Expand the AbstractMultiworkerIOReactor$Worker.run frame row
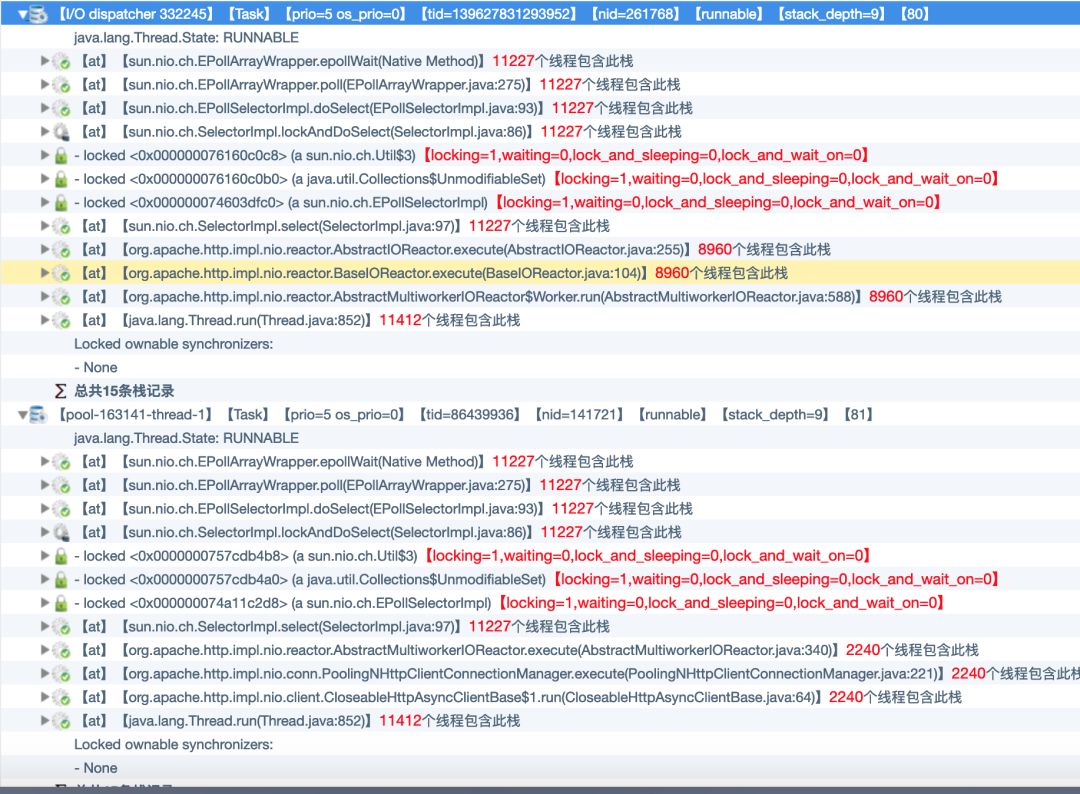The height and width of the screenshot is (794, 1080). (45, 296)
